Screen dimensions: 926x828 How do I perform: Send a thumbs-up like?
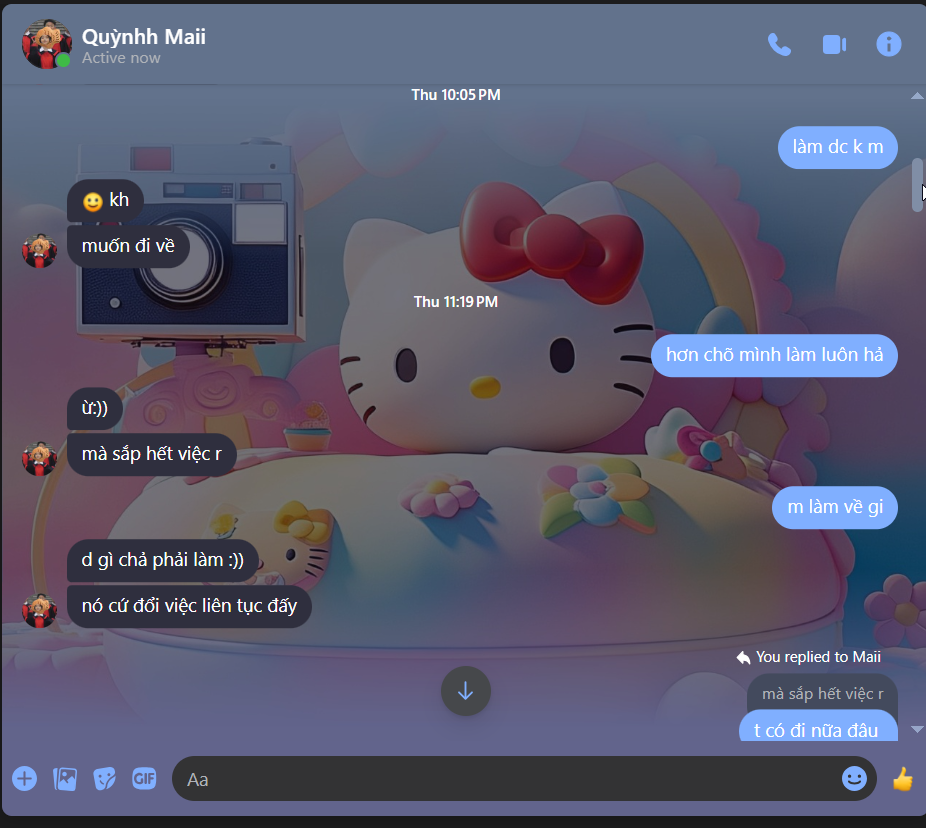(x=902, y=778)
